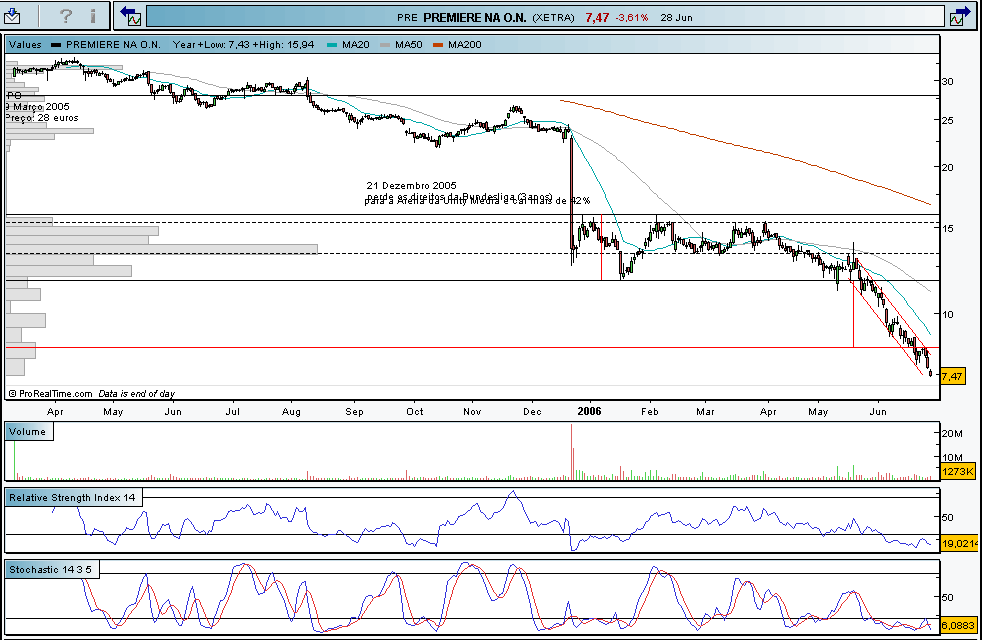Open the Values panel label
Screen dimensions: 982x640
click(25, 45)
